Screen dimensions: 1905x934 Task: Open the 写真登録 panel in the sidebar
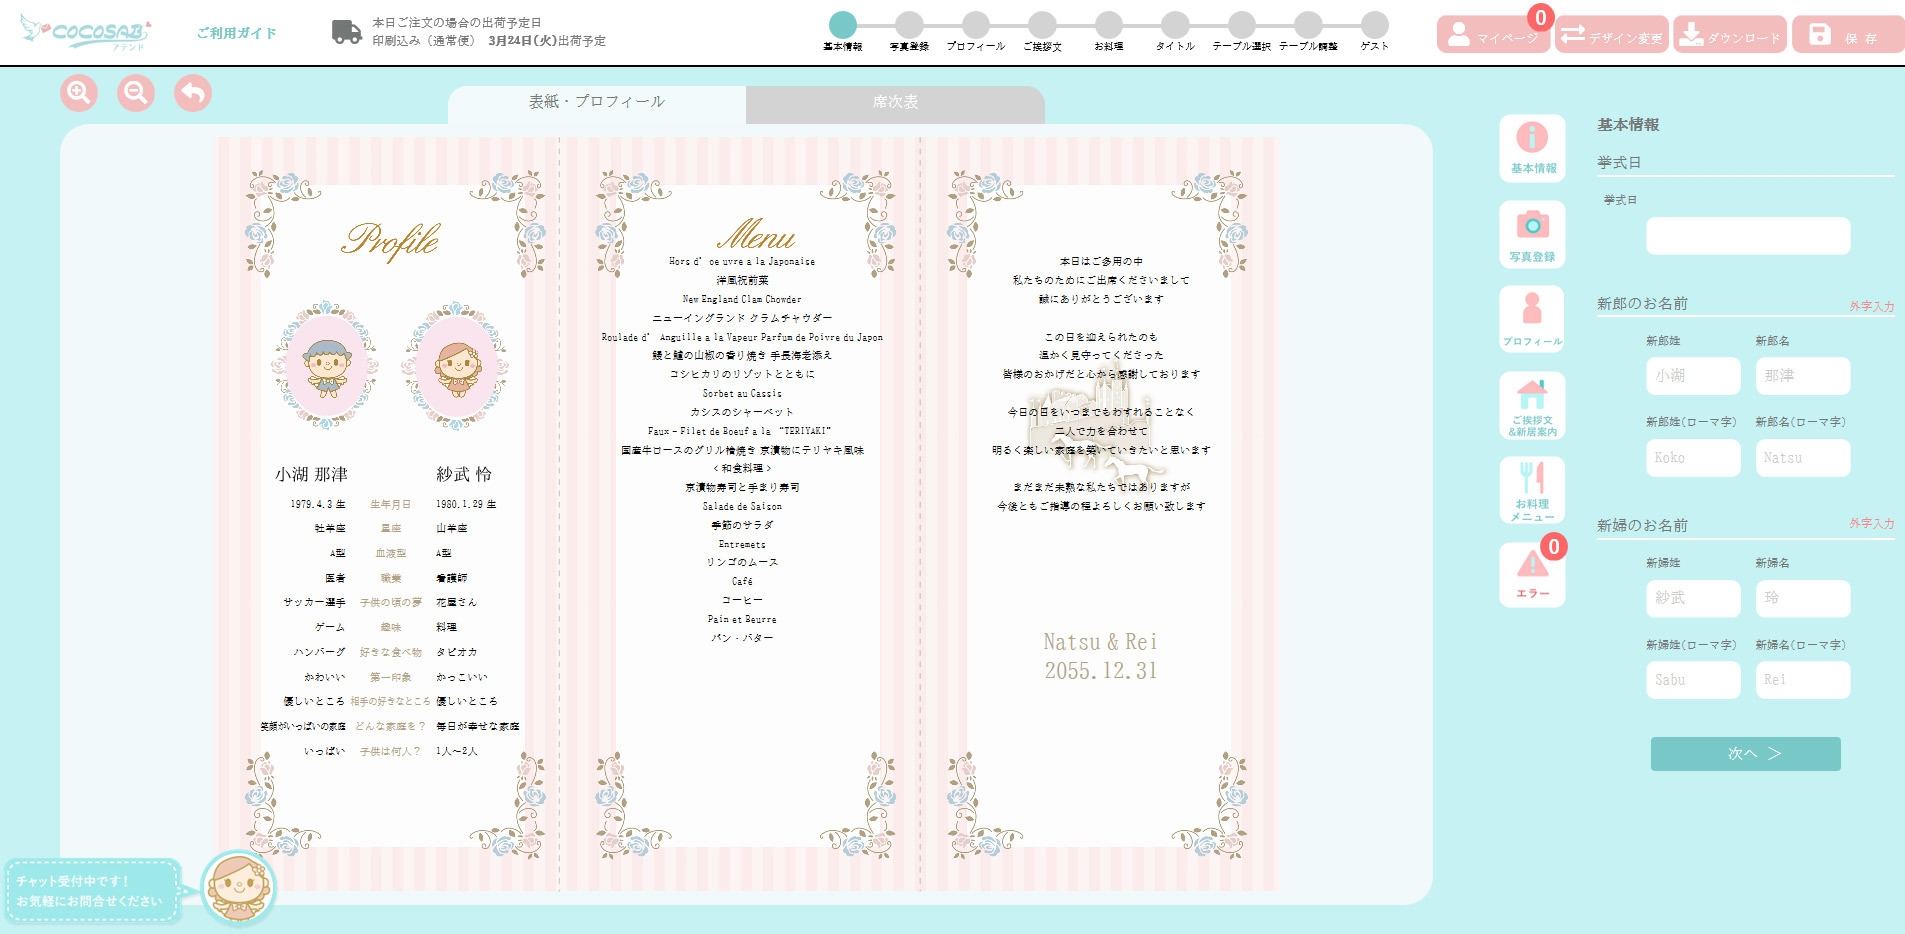1532,232
